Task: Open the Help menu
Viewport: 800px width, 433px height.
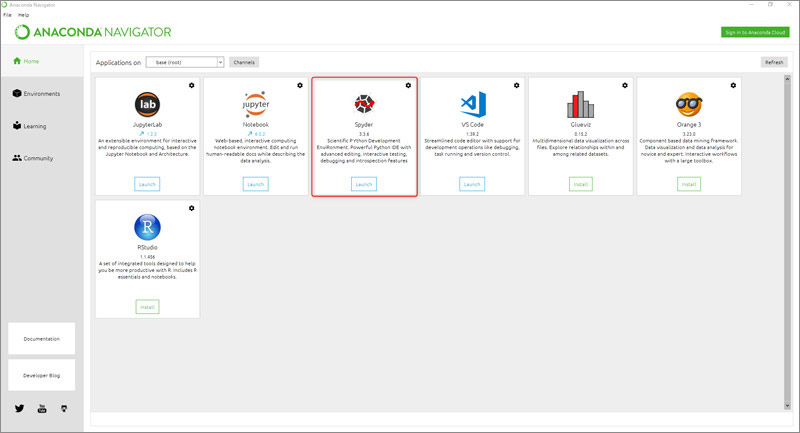Action: tap(23, 15)
